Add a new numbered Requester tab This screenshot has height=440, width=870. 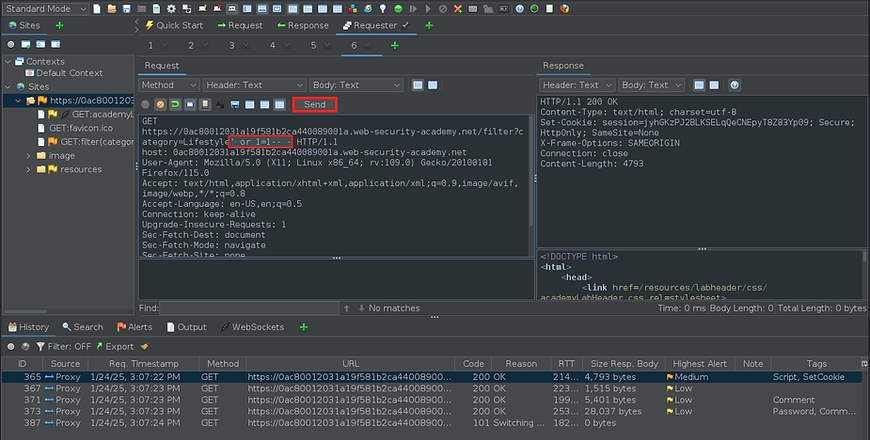pos(394,45)
